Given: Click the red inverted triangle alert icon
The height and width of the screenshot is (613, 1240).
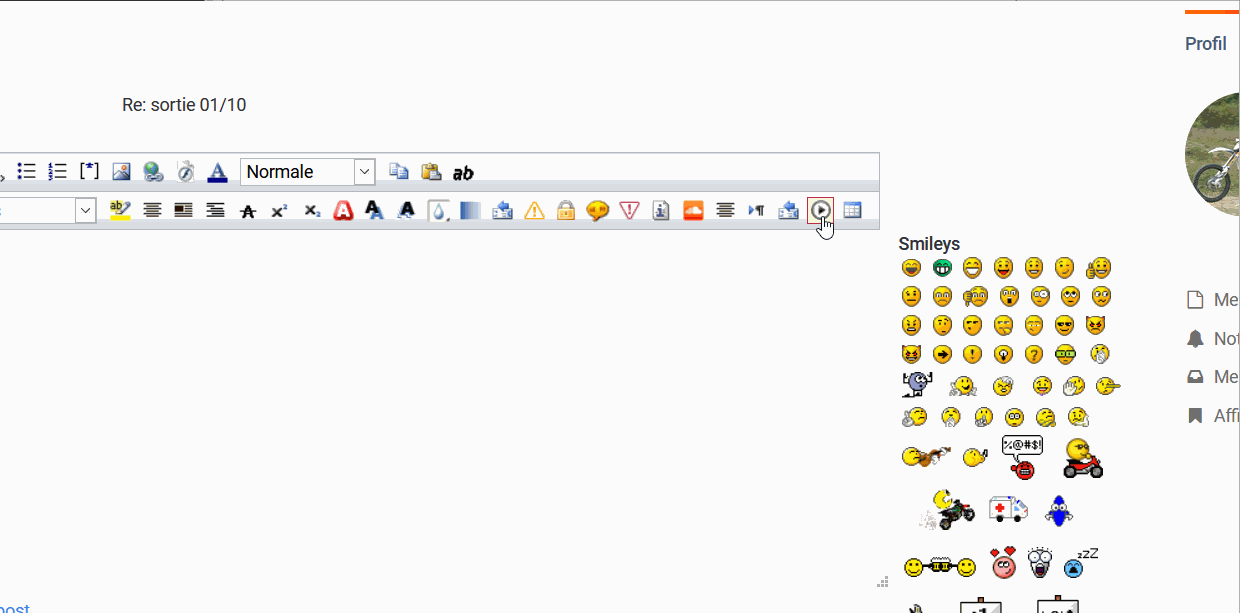Looking at the screenshot, I should (x=629, y=210).
